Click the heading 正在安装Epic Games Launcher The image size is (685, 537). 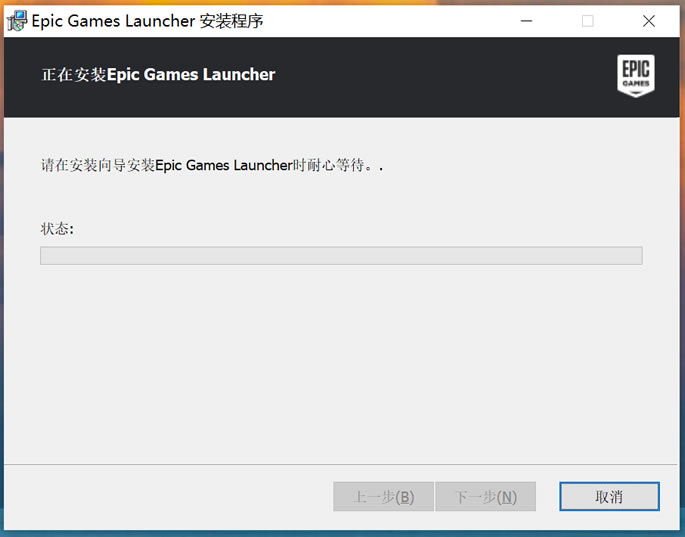(x=158, y=75)
